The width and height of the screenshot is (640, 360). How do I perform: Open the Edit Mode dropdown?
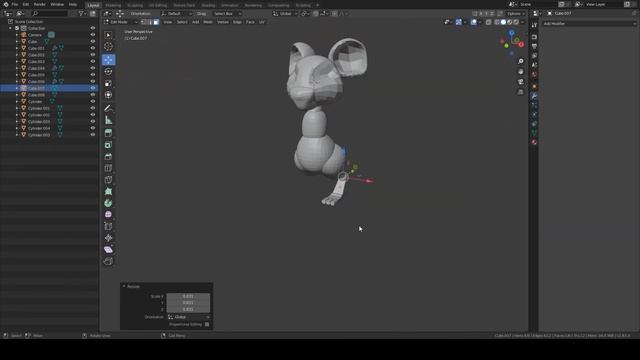point(120,22)
